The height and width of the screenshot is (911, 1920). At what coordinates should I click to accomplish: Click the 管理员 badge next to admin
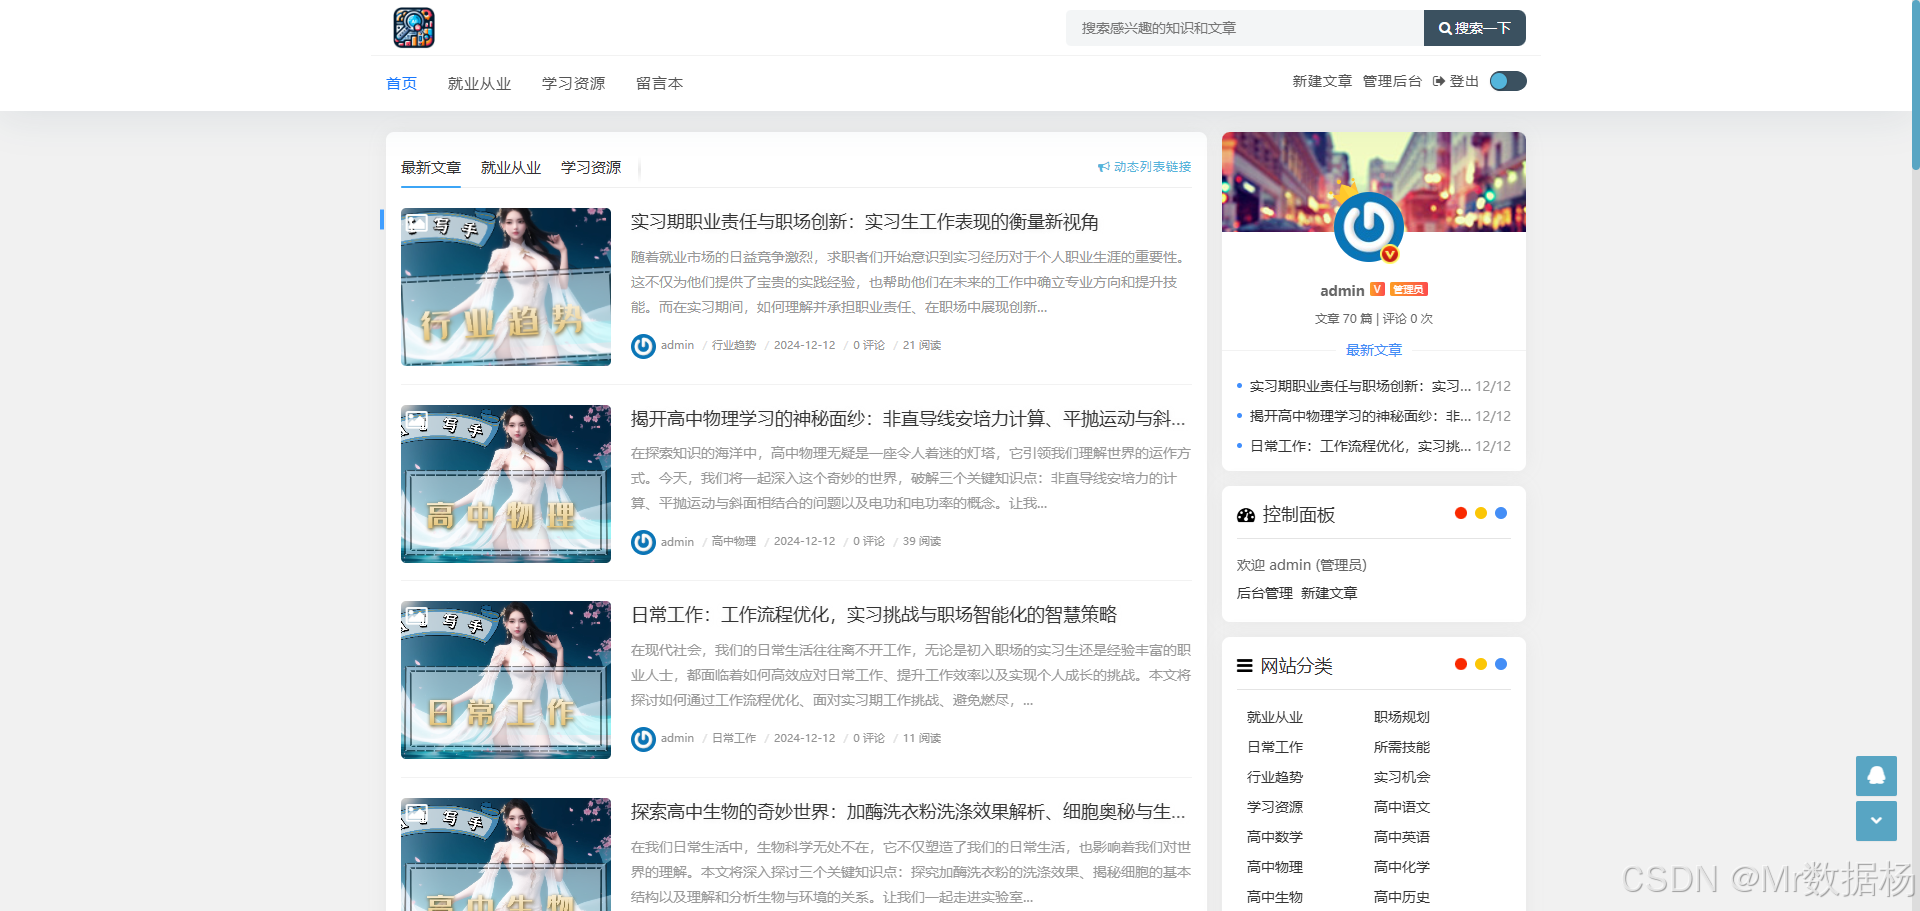(x=1408, y=289)
